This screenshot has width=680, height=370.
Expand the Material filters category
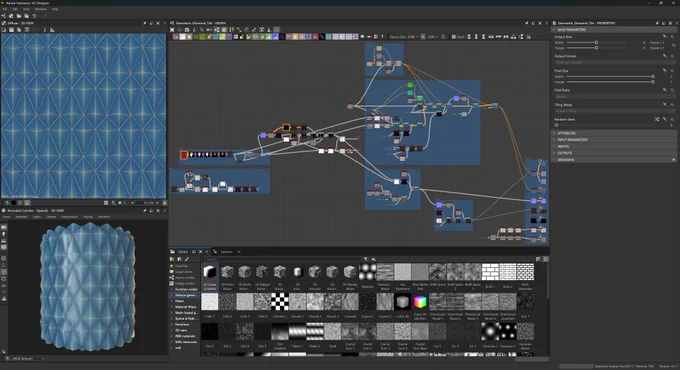[x=172, y=307]
